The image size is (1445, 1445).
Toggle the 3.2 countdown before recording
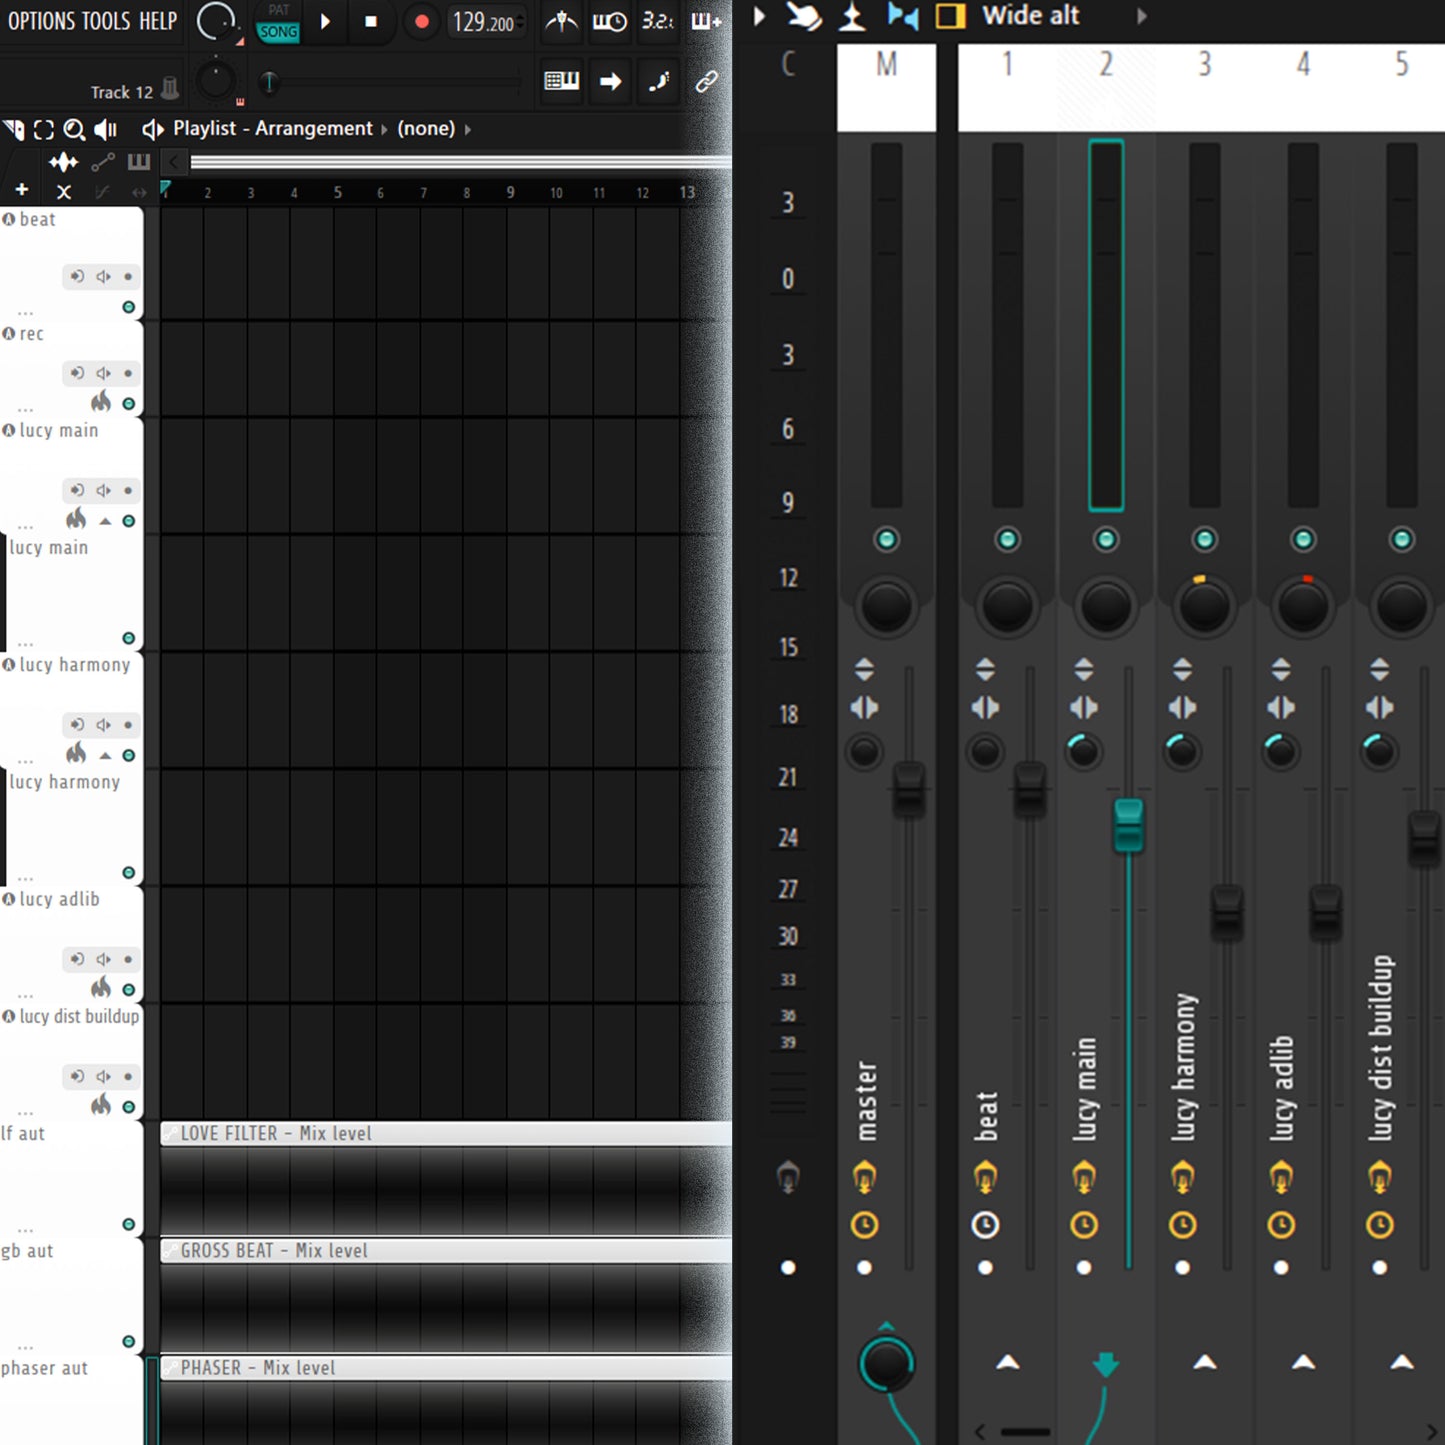click(x=656, y=21)
